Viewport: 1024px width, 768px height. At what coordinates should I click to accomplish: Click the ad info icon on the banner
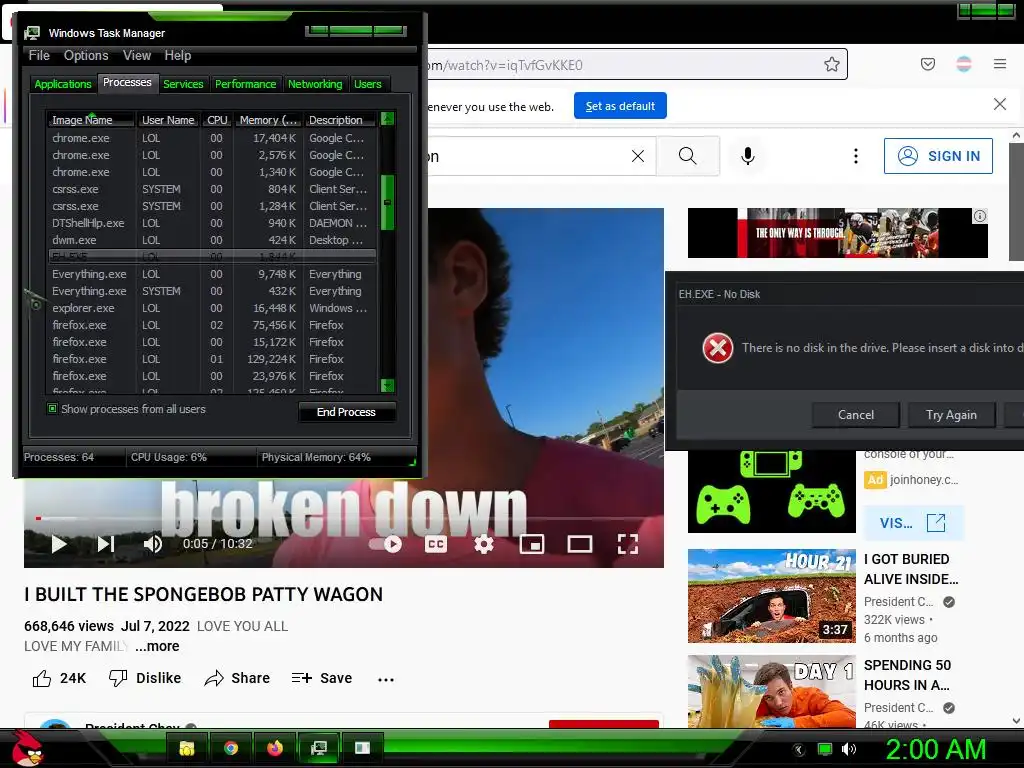pos(980,216)
